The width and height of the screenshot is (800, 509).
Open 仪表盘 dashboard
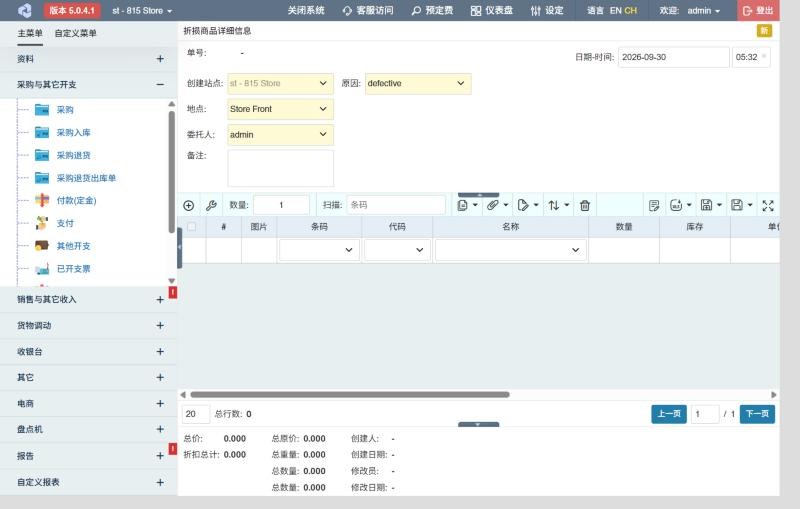[491, 10]
